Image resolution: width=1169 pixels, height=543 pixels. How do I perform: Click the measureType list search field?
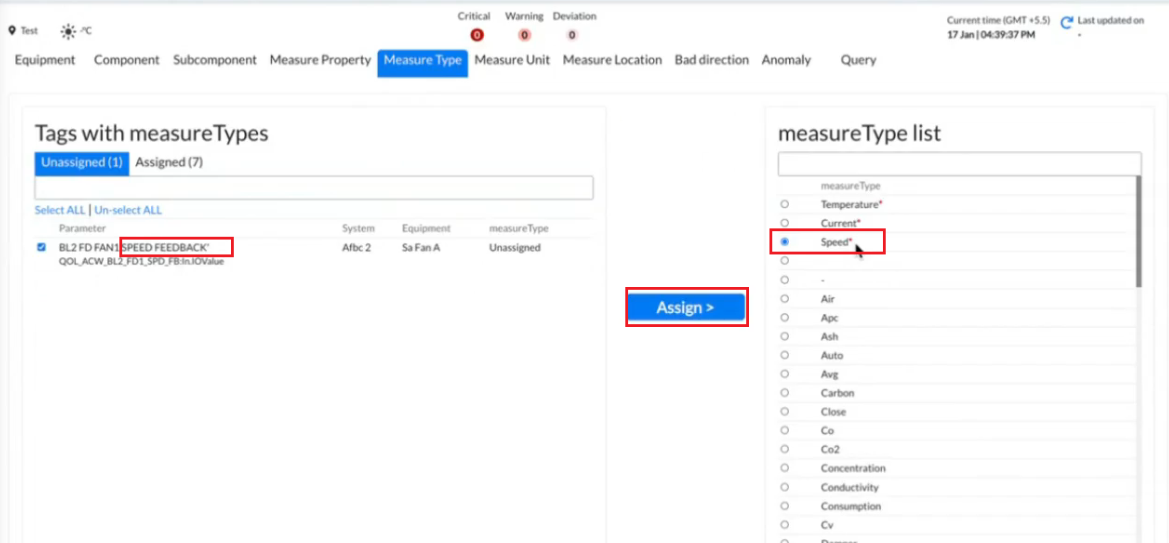click(959, 163)
